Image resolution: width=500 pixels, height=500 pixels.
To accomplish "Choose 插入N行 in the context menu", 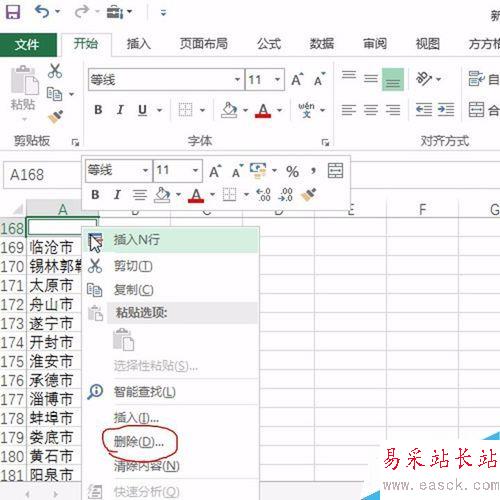I will pos(171,240).
